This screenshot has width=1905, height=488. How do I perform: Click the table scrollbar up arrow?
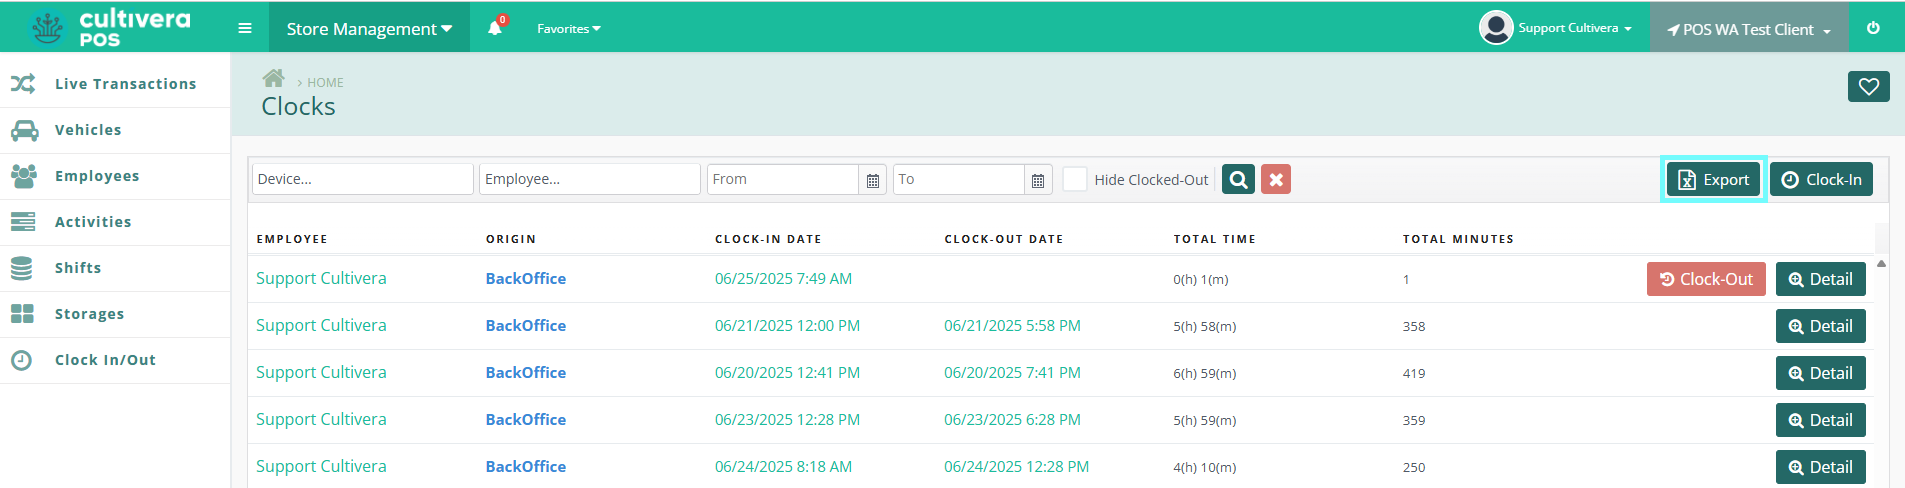click(x=1881, y=264)
